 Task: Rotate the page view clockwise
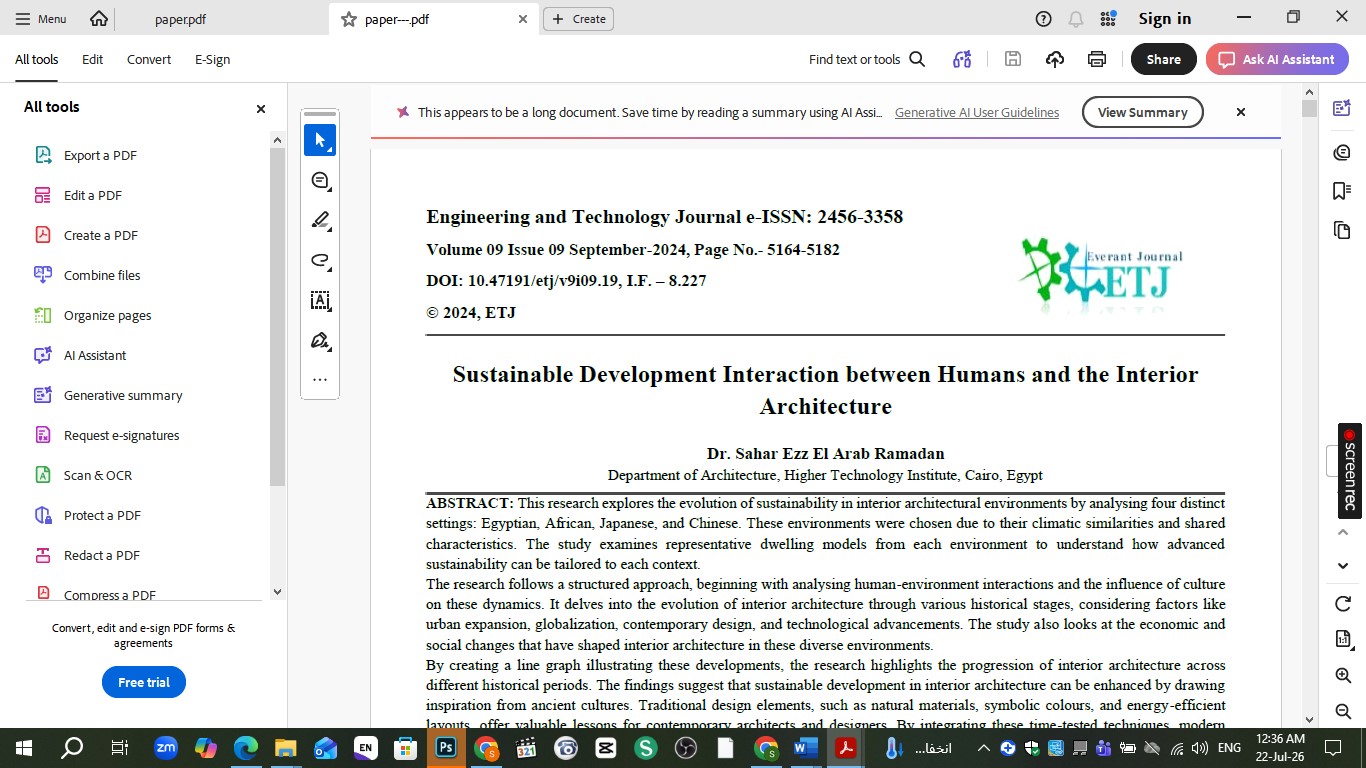pos(1343,603)
